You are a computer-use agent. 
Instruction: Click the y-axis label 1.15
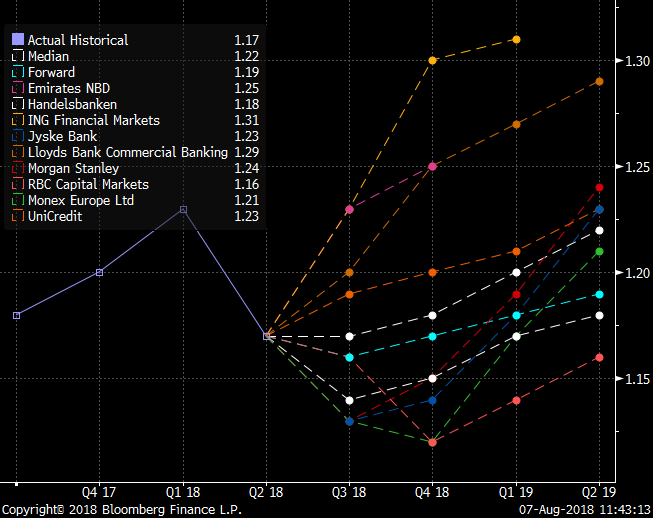(x=638, y=379)
